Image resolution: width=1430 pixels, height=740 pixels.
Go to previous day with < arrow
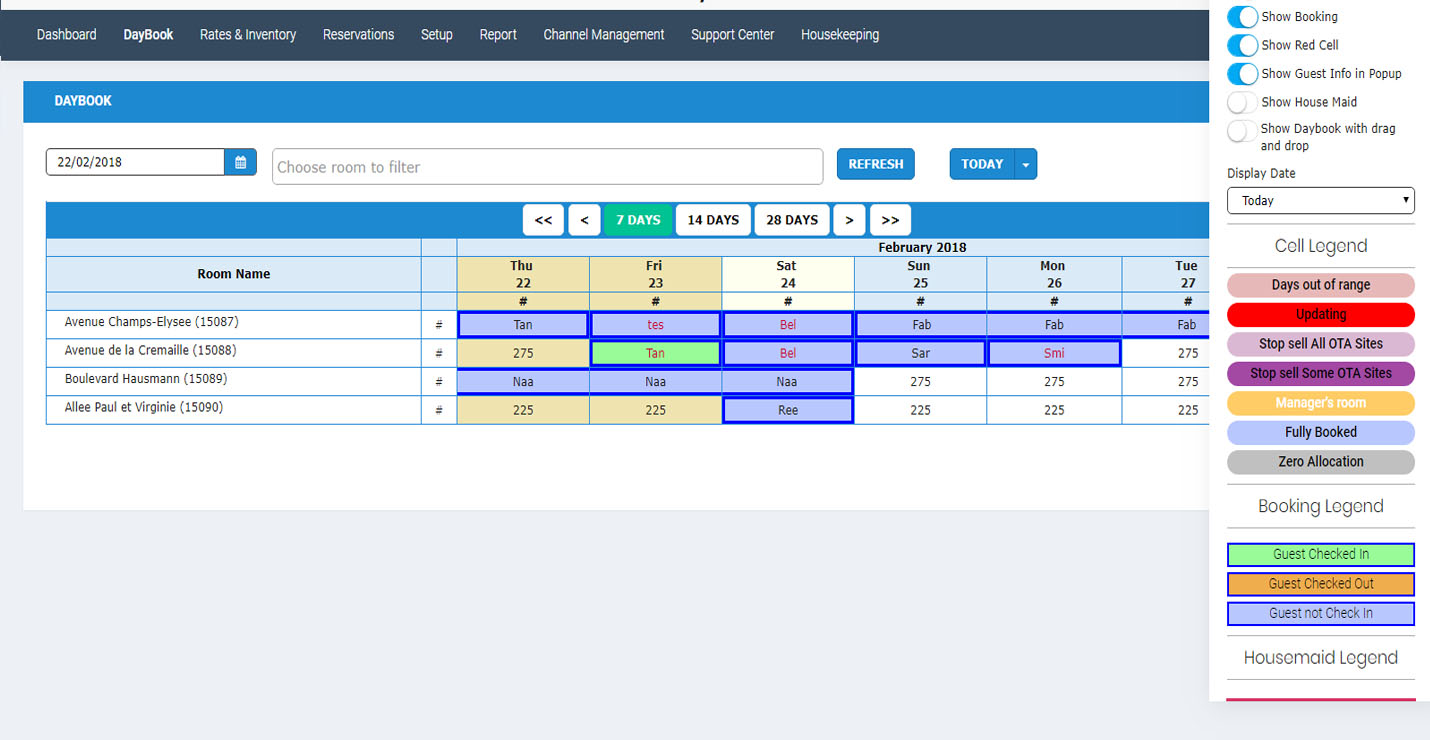point(584,220)
